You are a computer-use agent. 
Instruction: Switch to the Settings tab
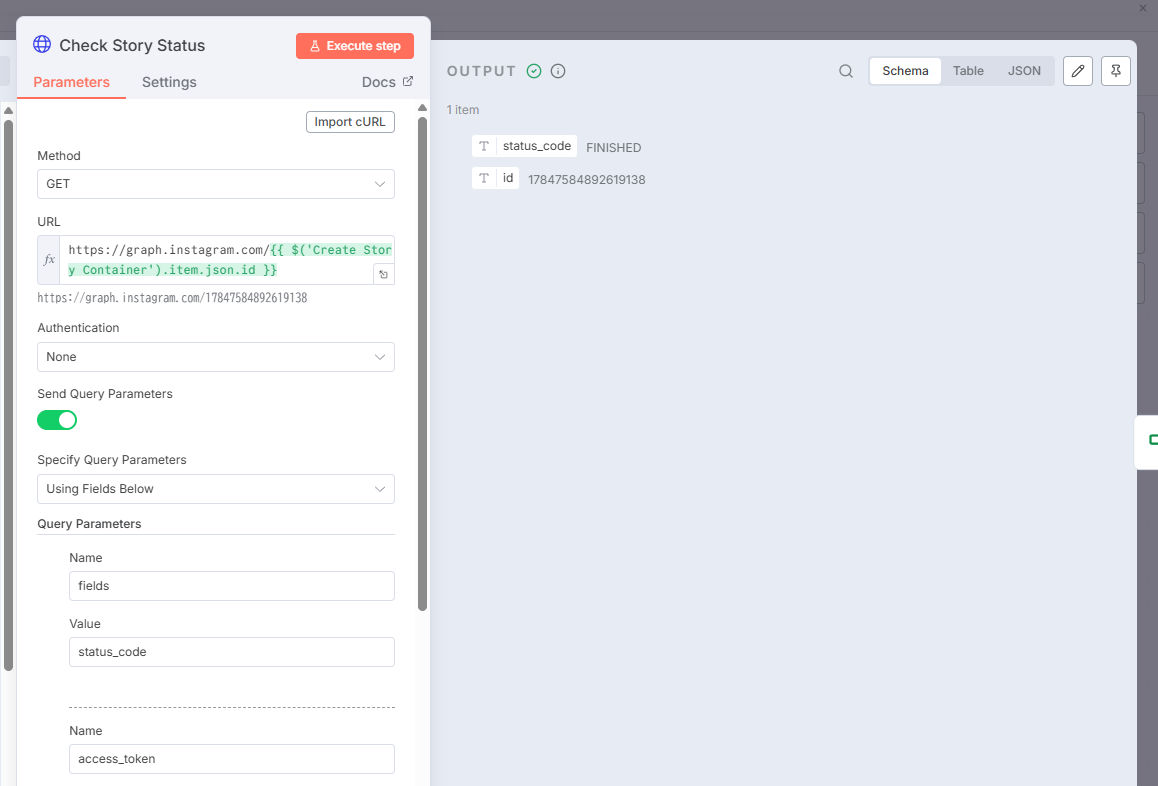[x=169, y=82]
